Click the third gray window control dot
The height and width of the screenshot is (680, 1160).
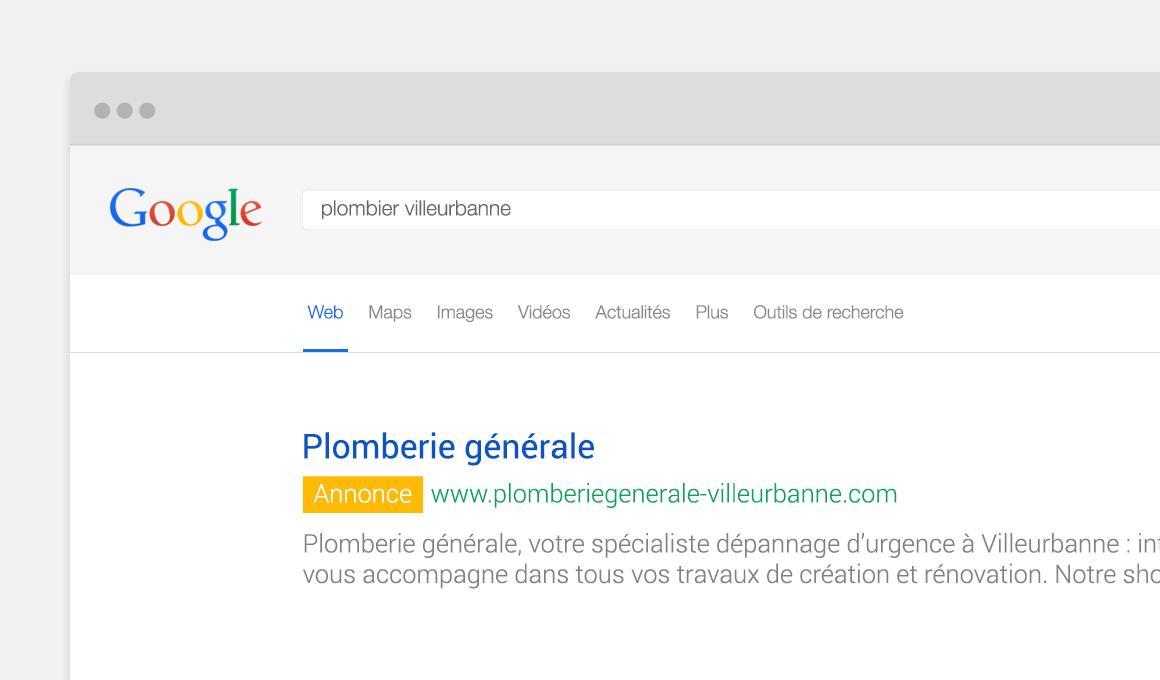[147, 110]
